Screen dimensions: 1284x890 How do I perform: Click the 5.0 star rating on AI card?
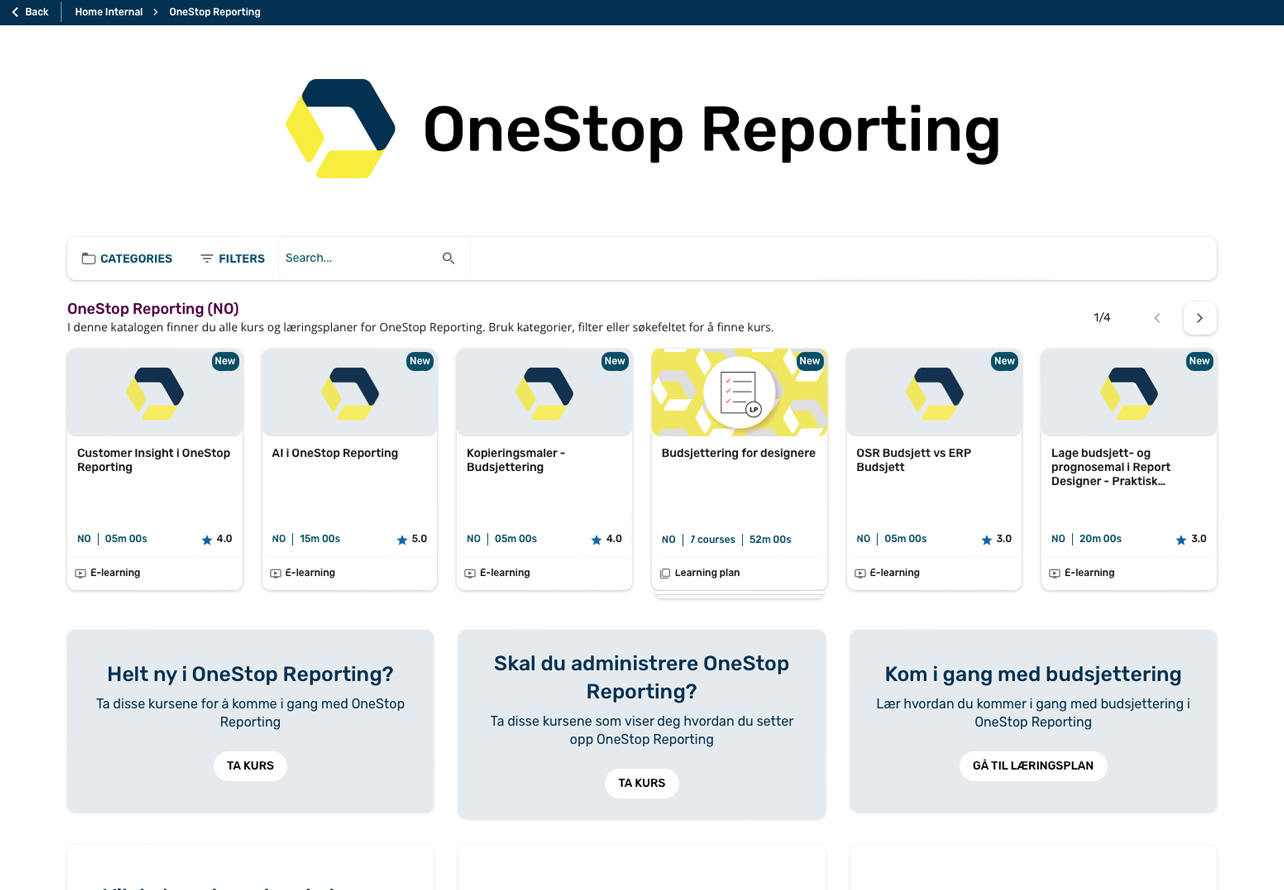click(x=412, y=539)
